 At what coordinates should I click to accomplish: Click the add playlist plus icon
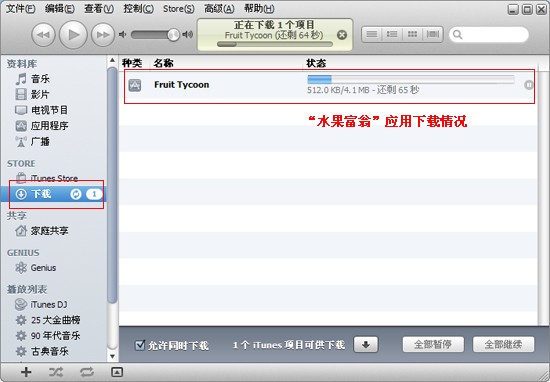(x=26, y=372)
